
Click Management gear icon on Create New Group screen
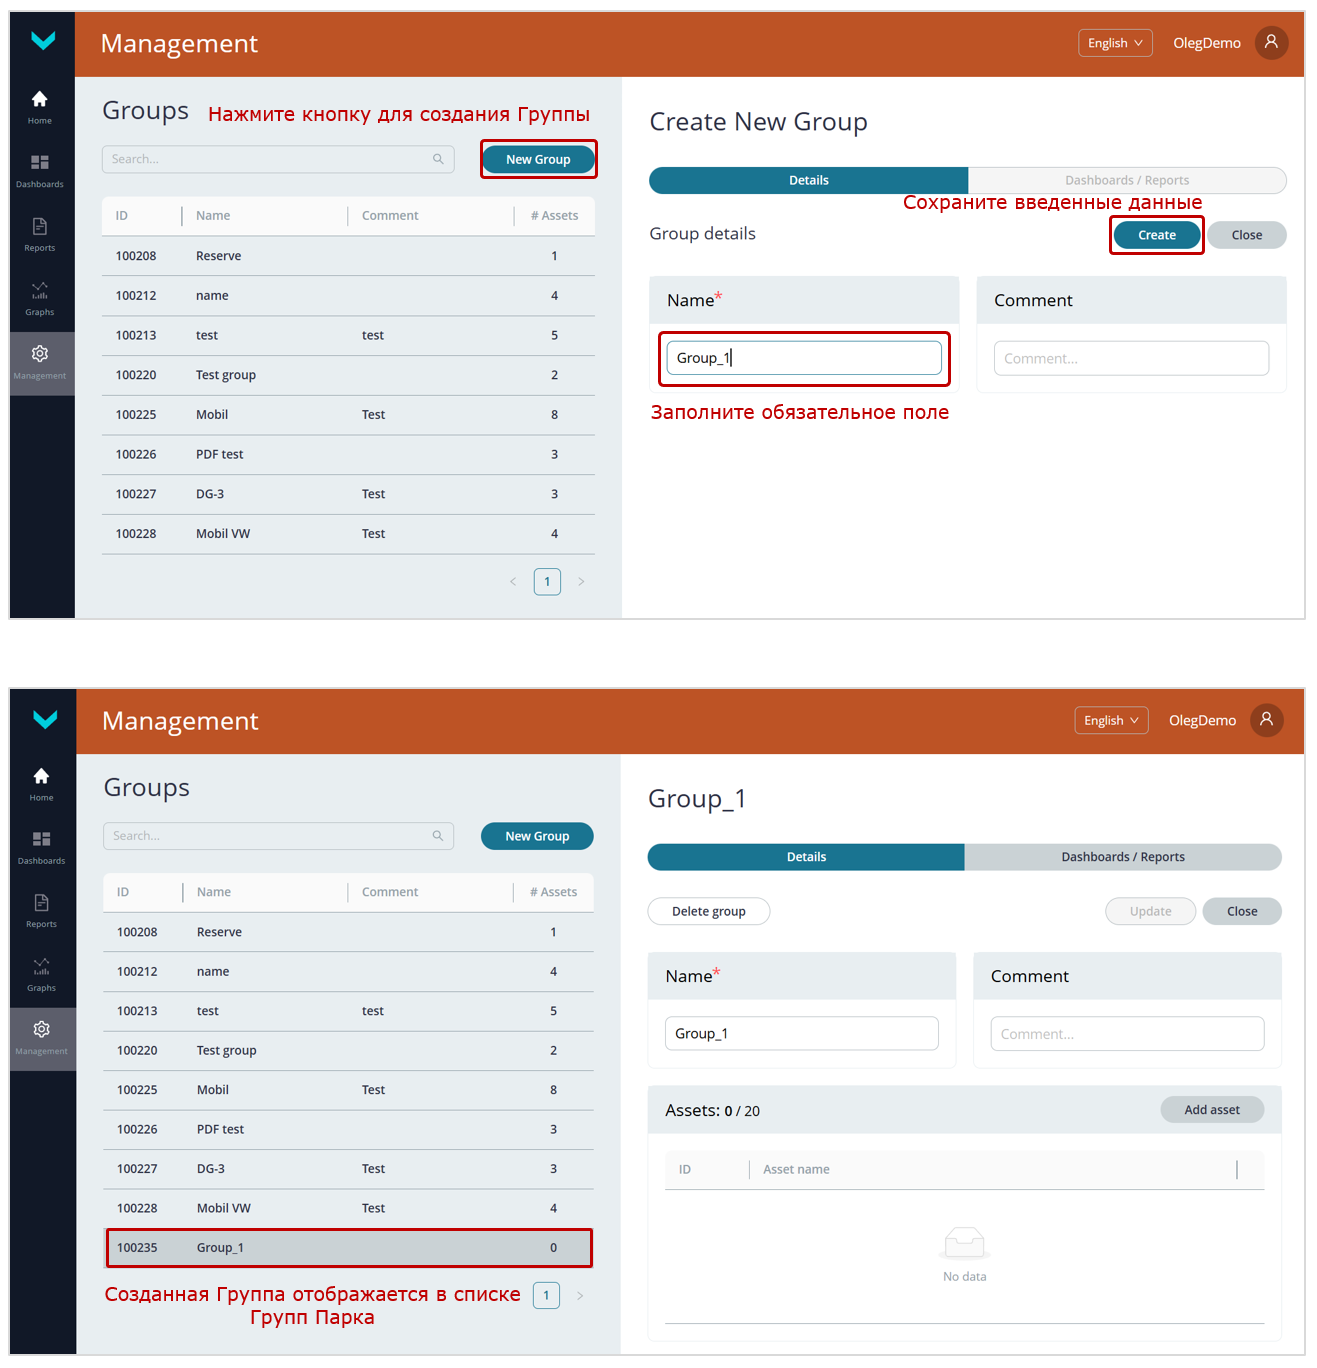[40, 354]
